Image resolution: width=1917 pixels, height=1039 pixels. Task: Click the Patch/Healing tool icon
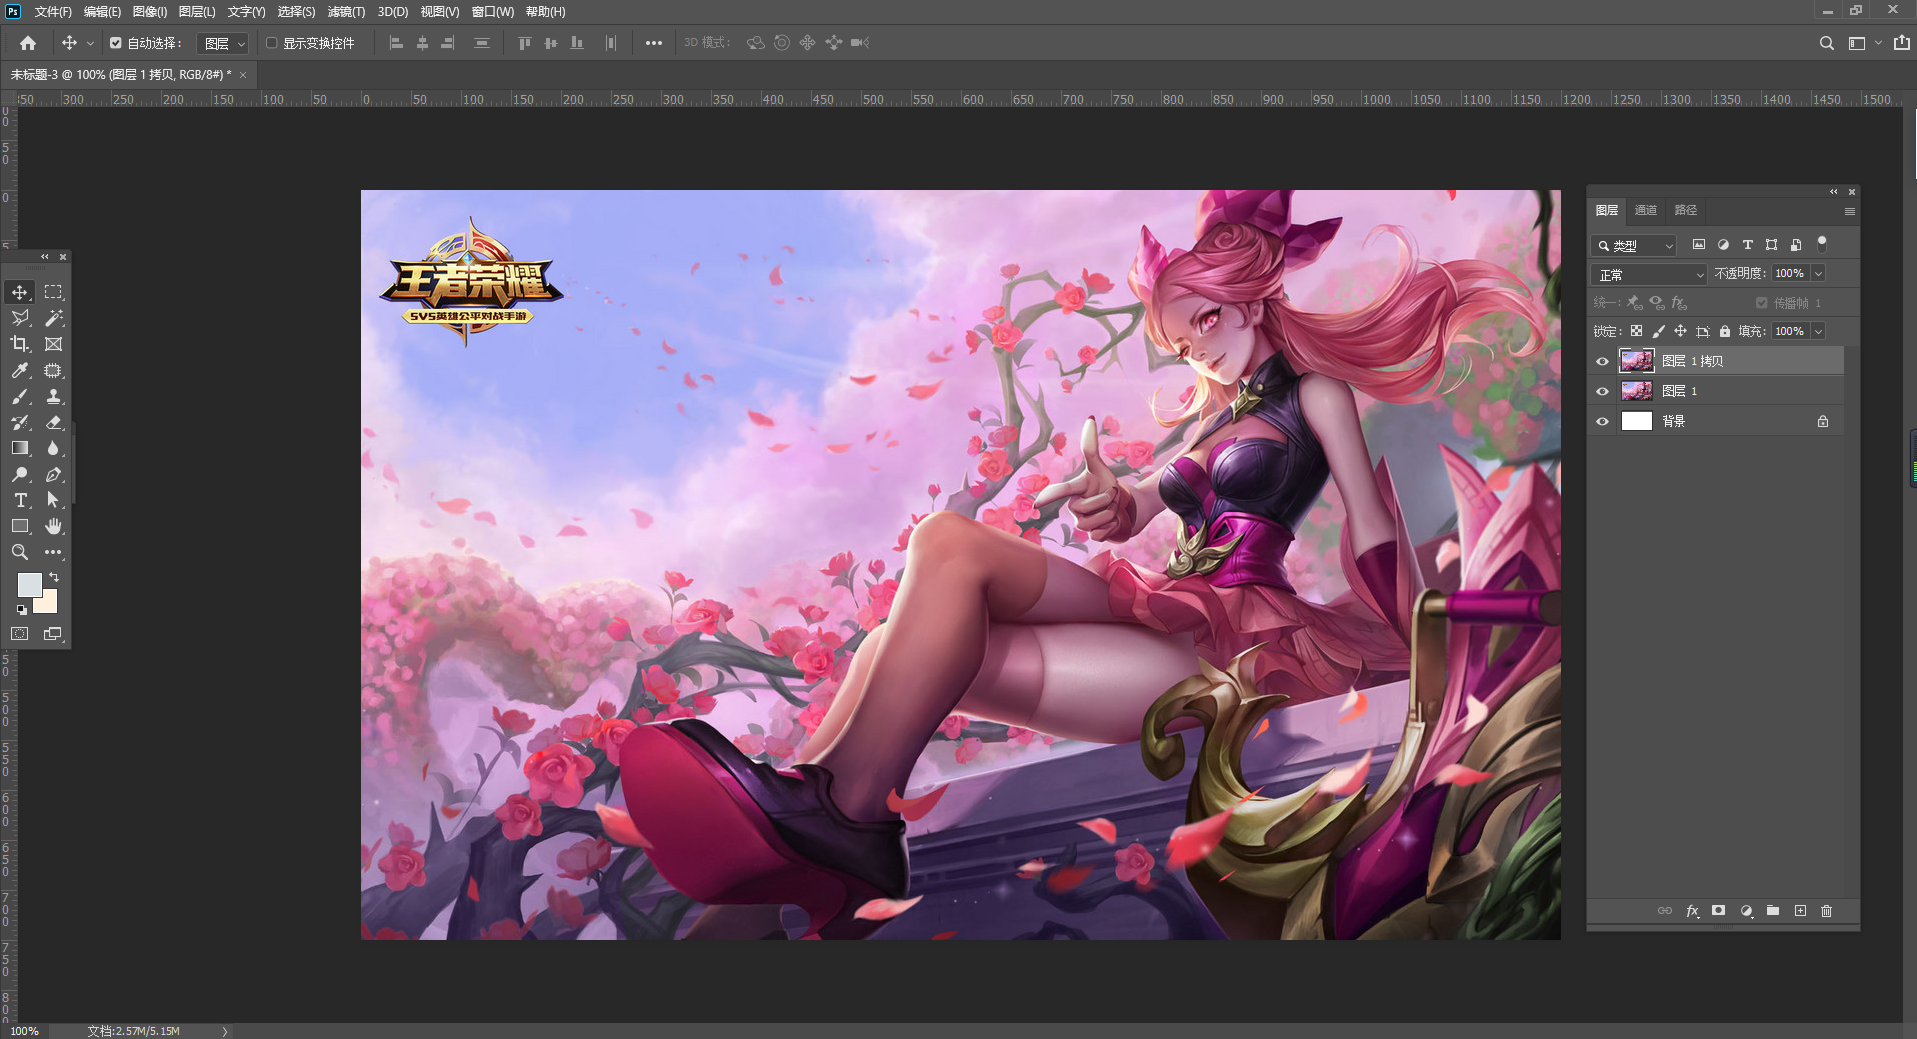54,370
